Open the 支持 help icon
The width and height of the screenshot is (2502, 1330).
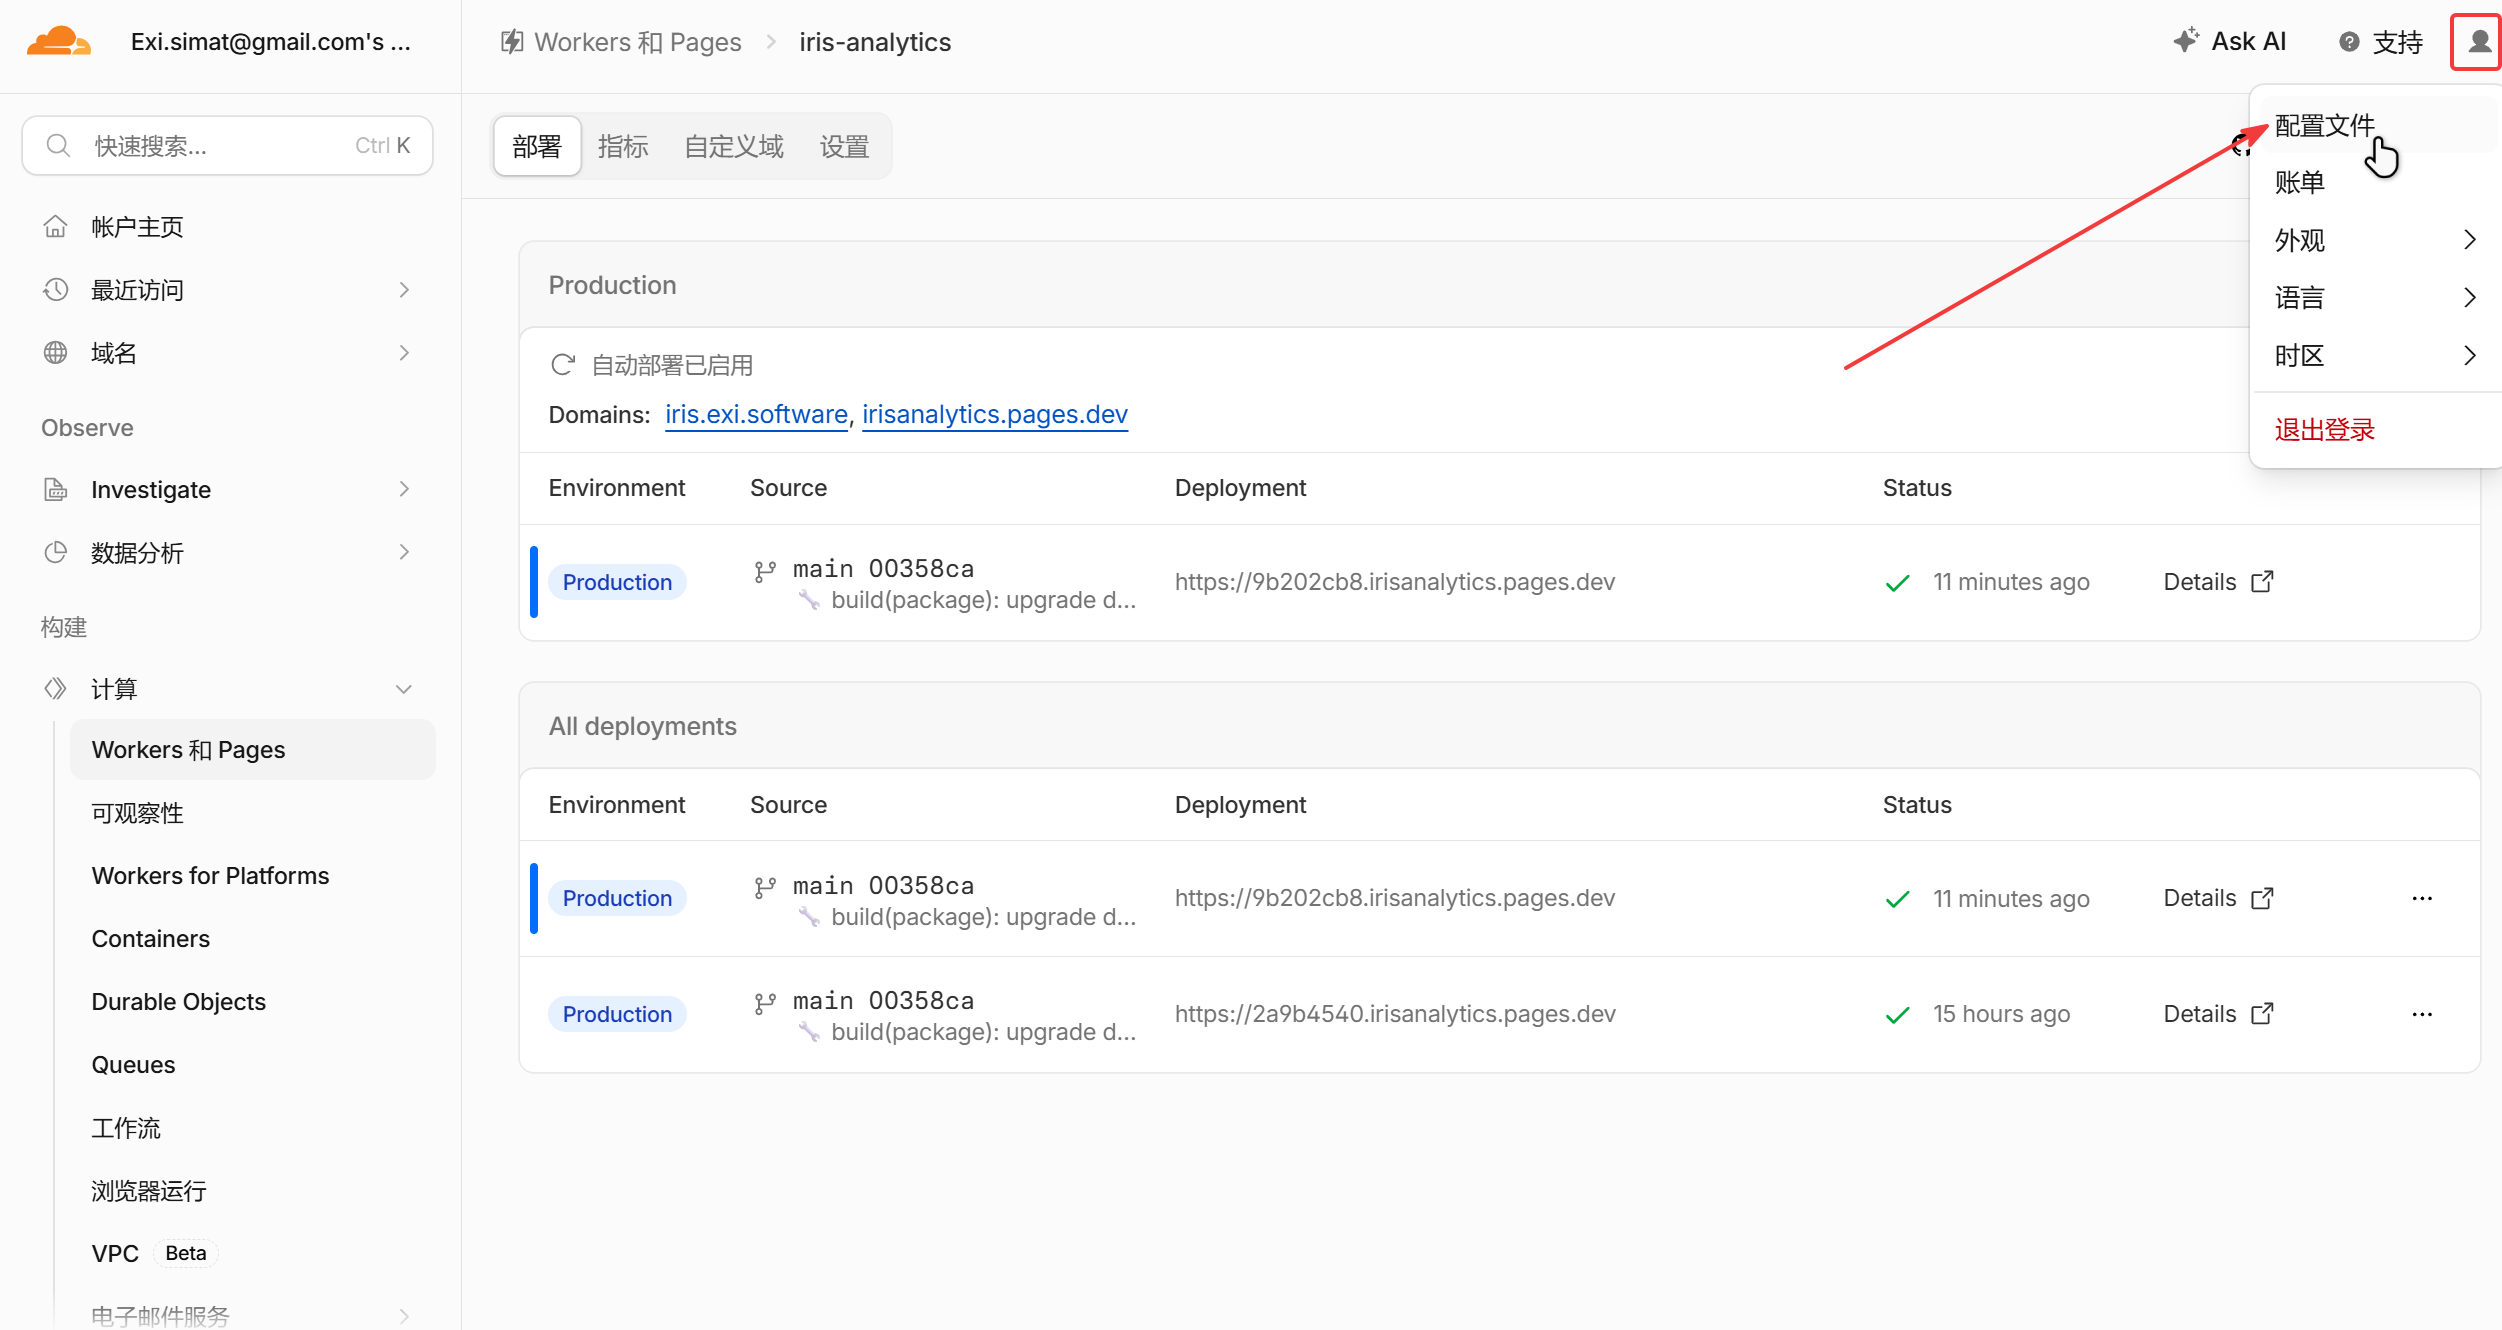click(2349, 42)
